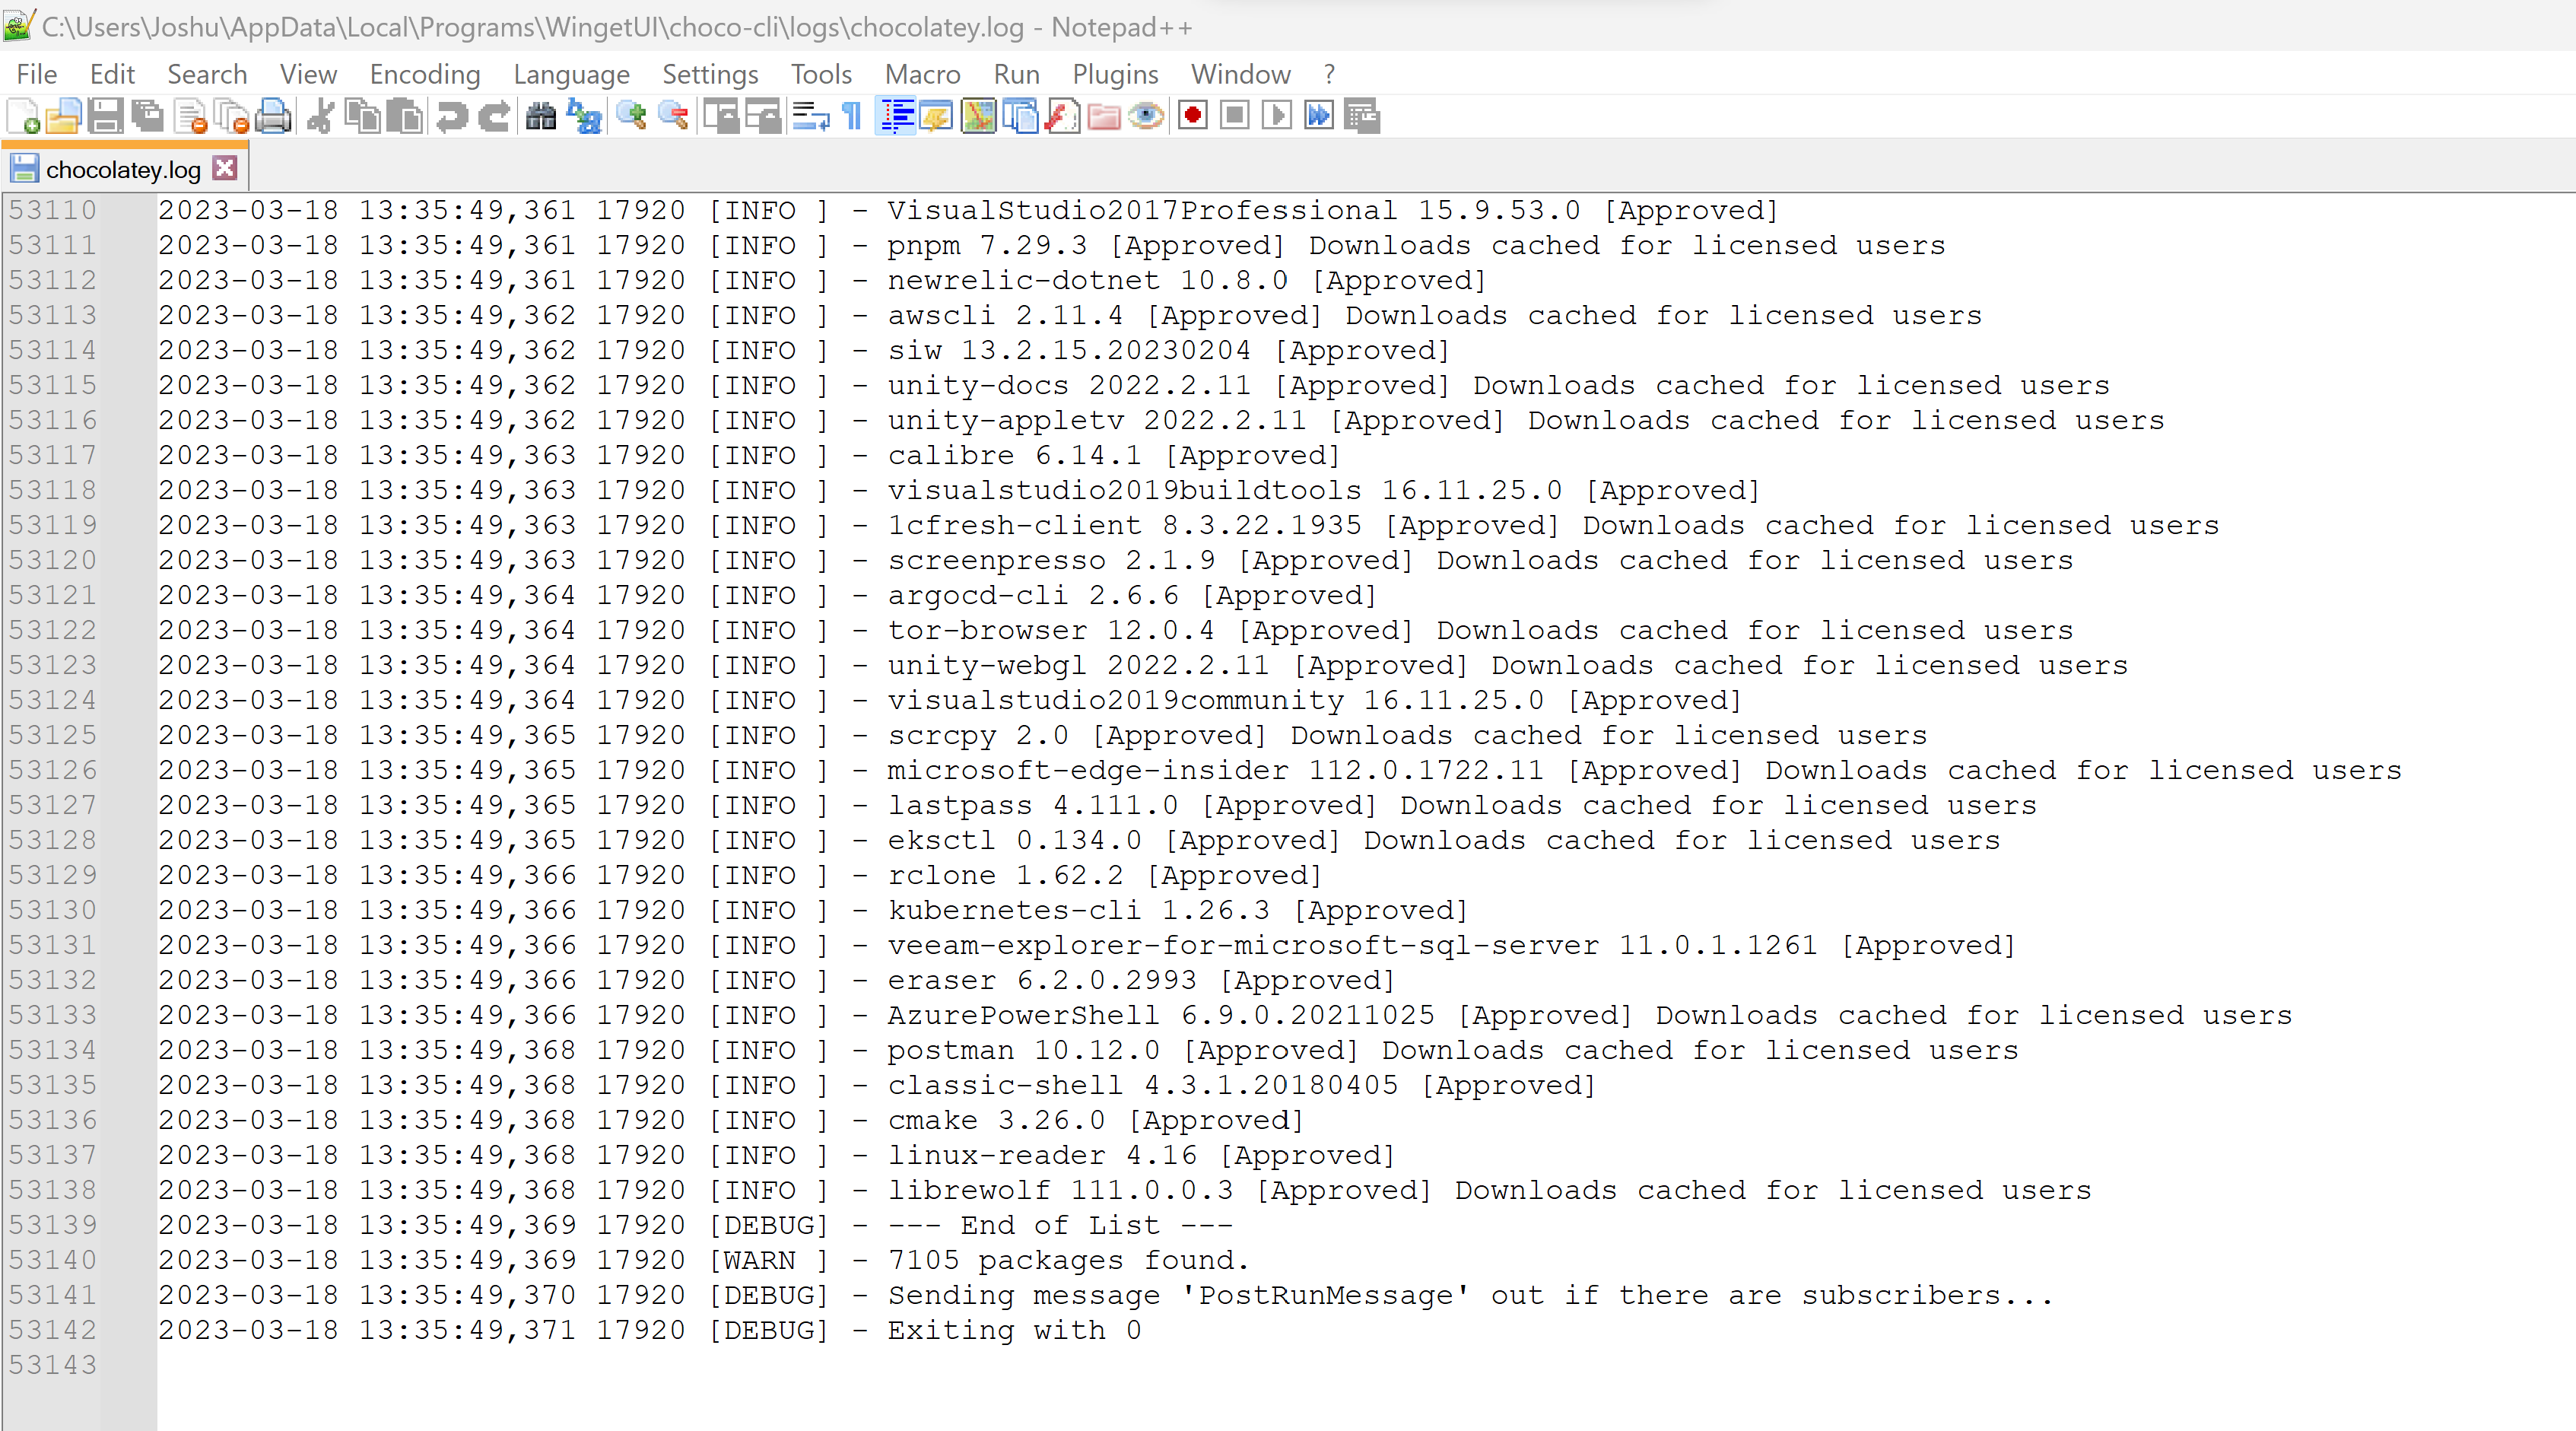Open the Plugins menu

click(x=1114, y=75)
